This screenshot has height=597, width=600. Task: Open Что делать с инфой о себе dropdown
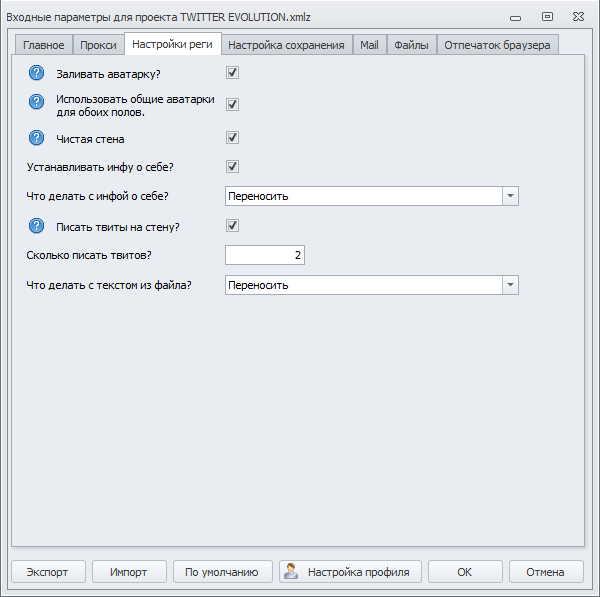[372, 196]
